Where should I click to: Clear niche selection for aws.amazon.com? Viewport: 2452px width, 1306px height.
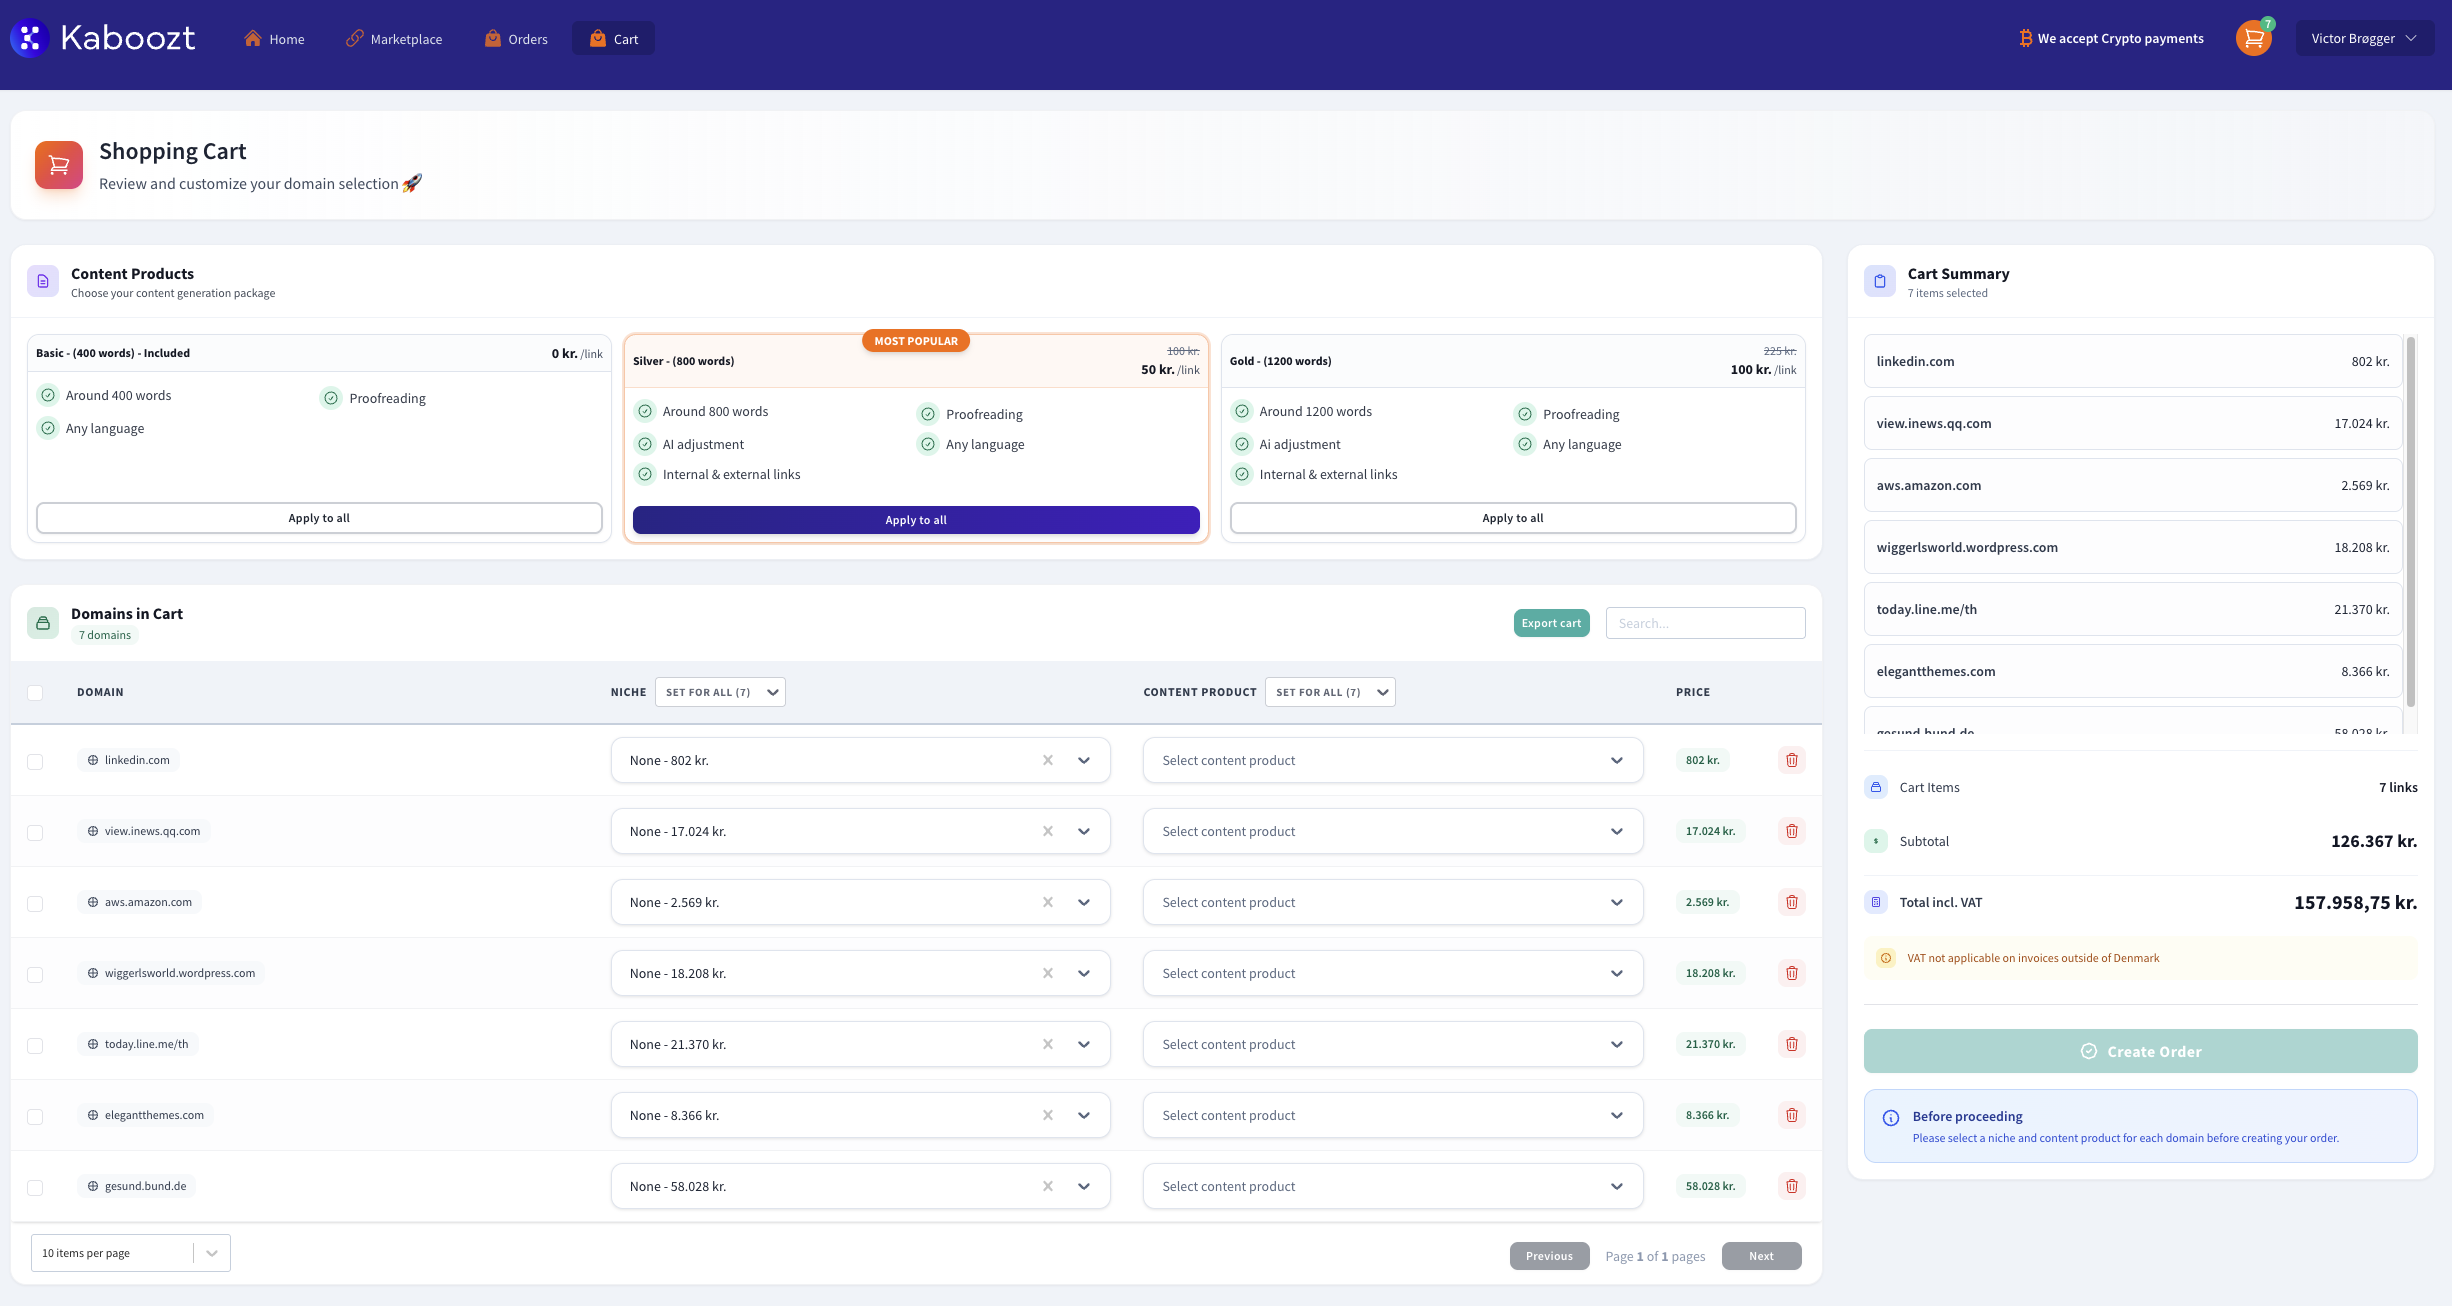coord(1047,902)
